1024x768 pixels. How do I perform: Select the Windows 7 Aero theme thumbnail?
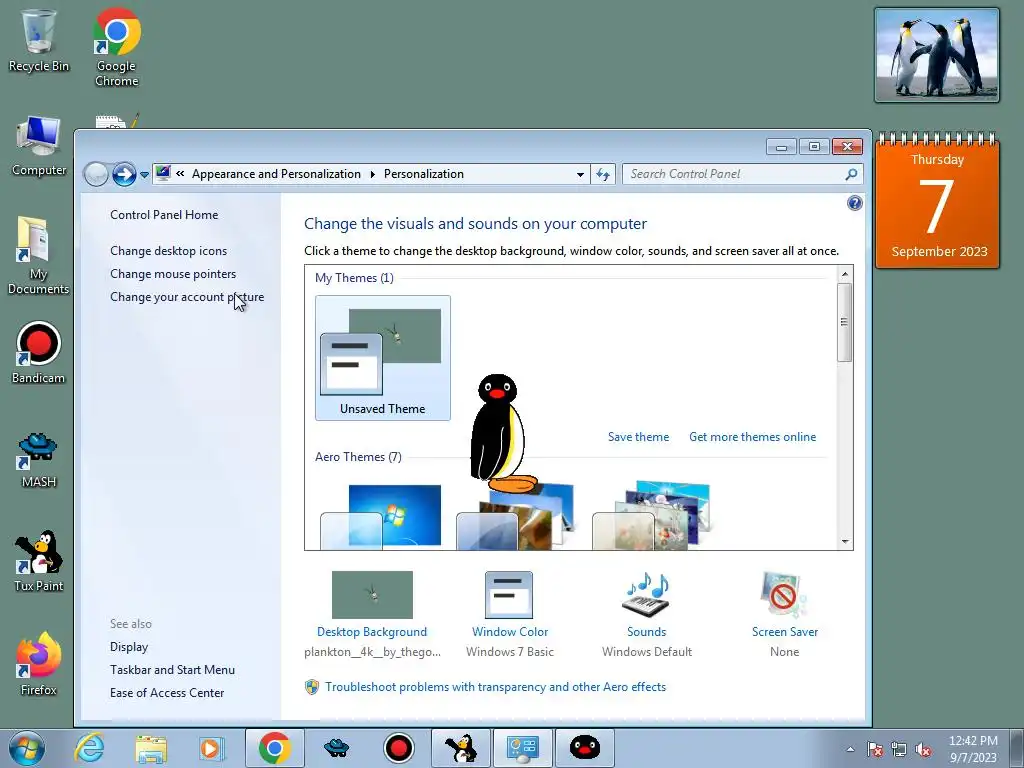[382, 516]
